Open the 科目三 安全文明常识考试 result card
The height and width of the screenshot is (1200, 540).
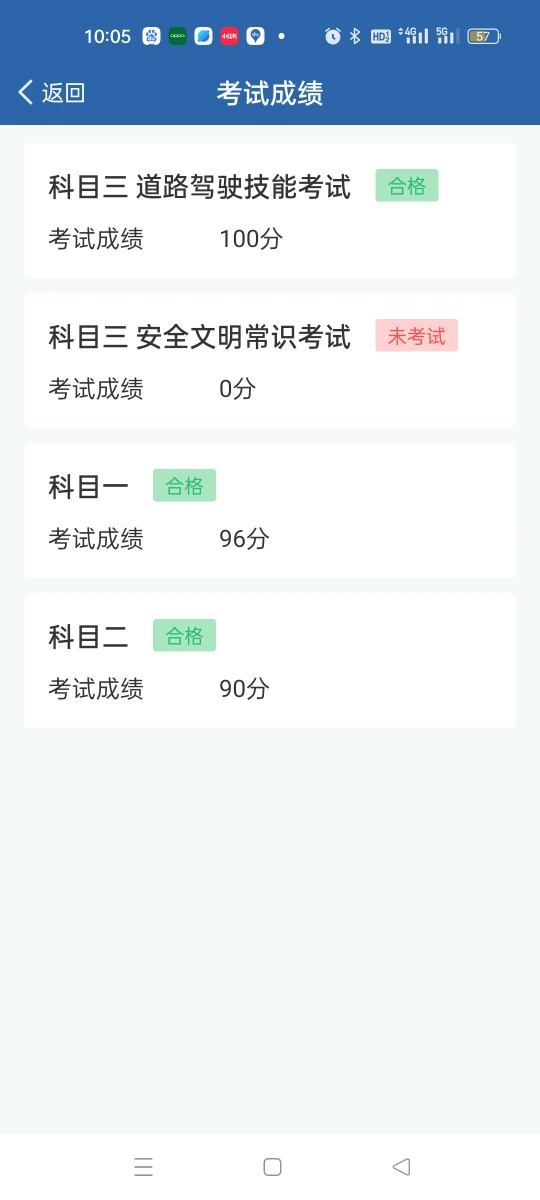point(270,360)
